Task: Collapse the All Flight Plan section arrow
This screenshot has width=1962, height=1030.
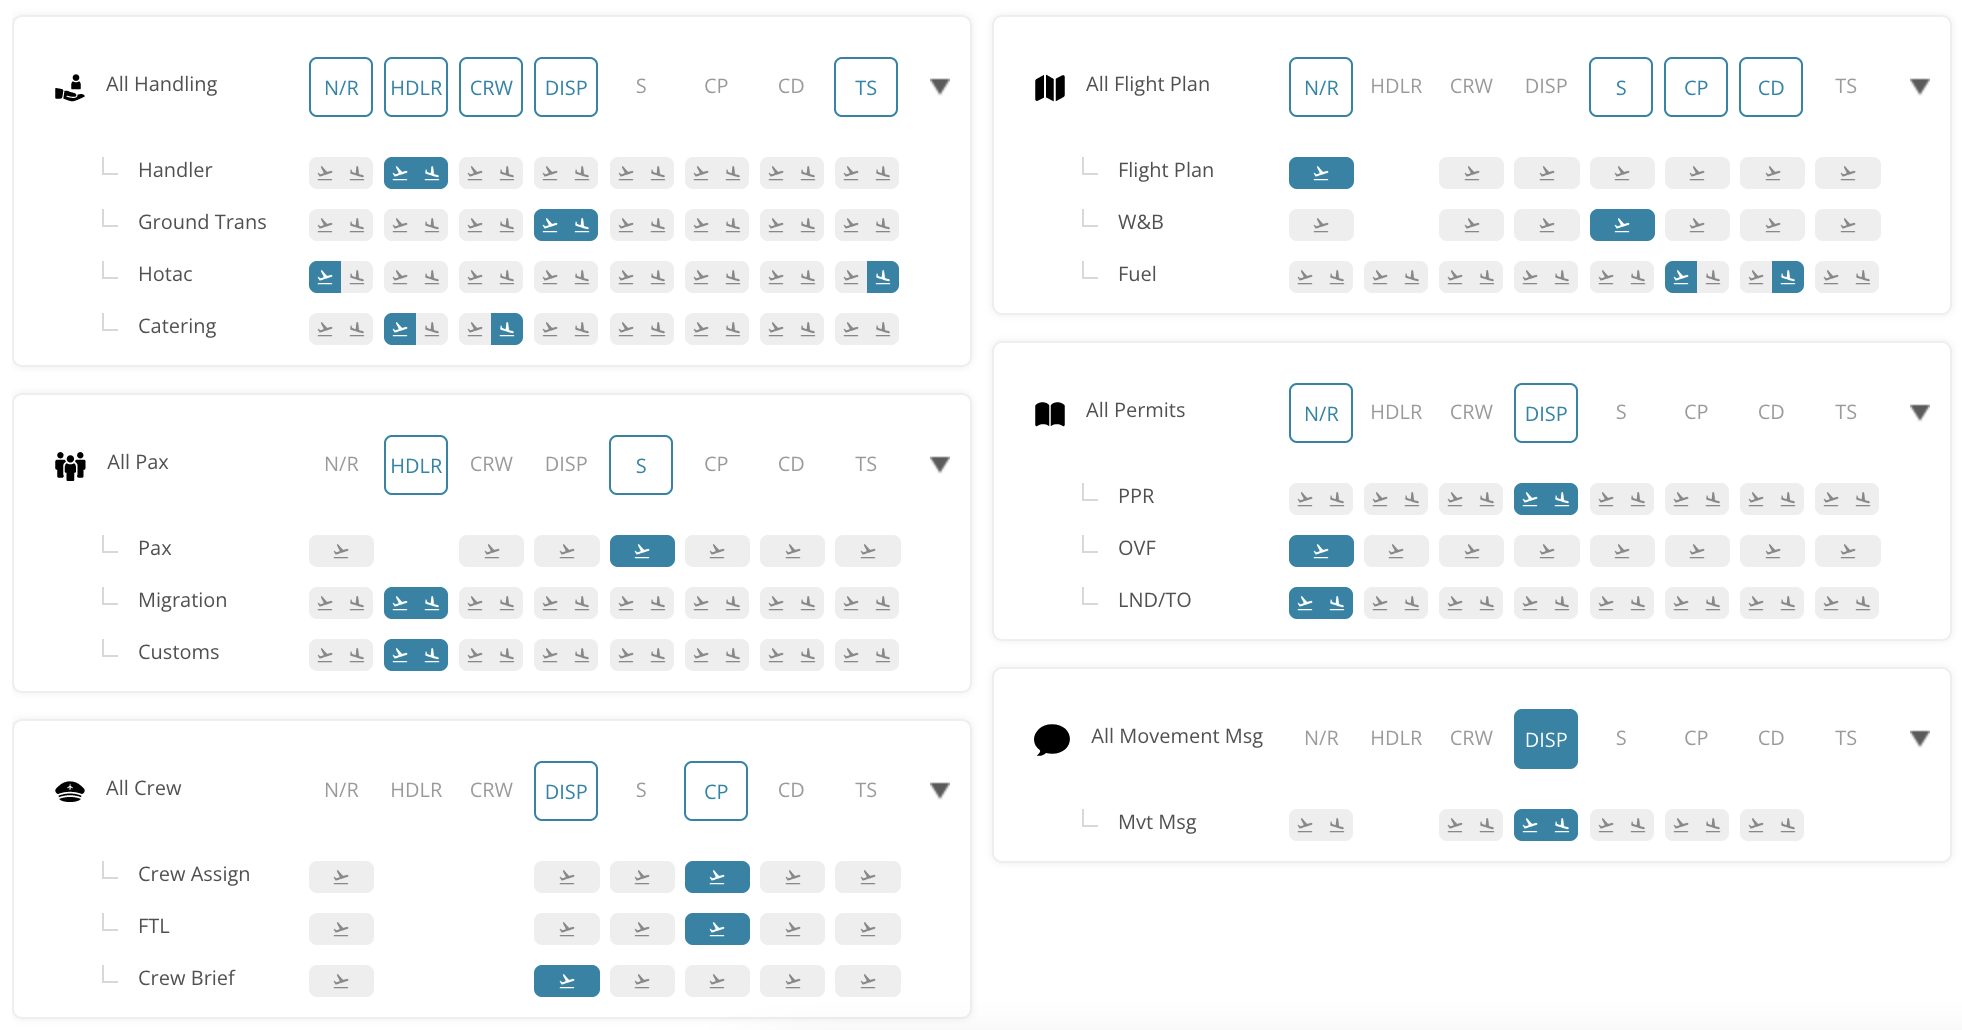Action: point(1920,87)
